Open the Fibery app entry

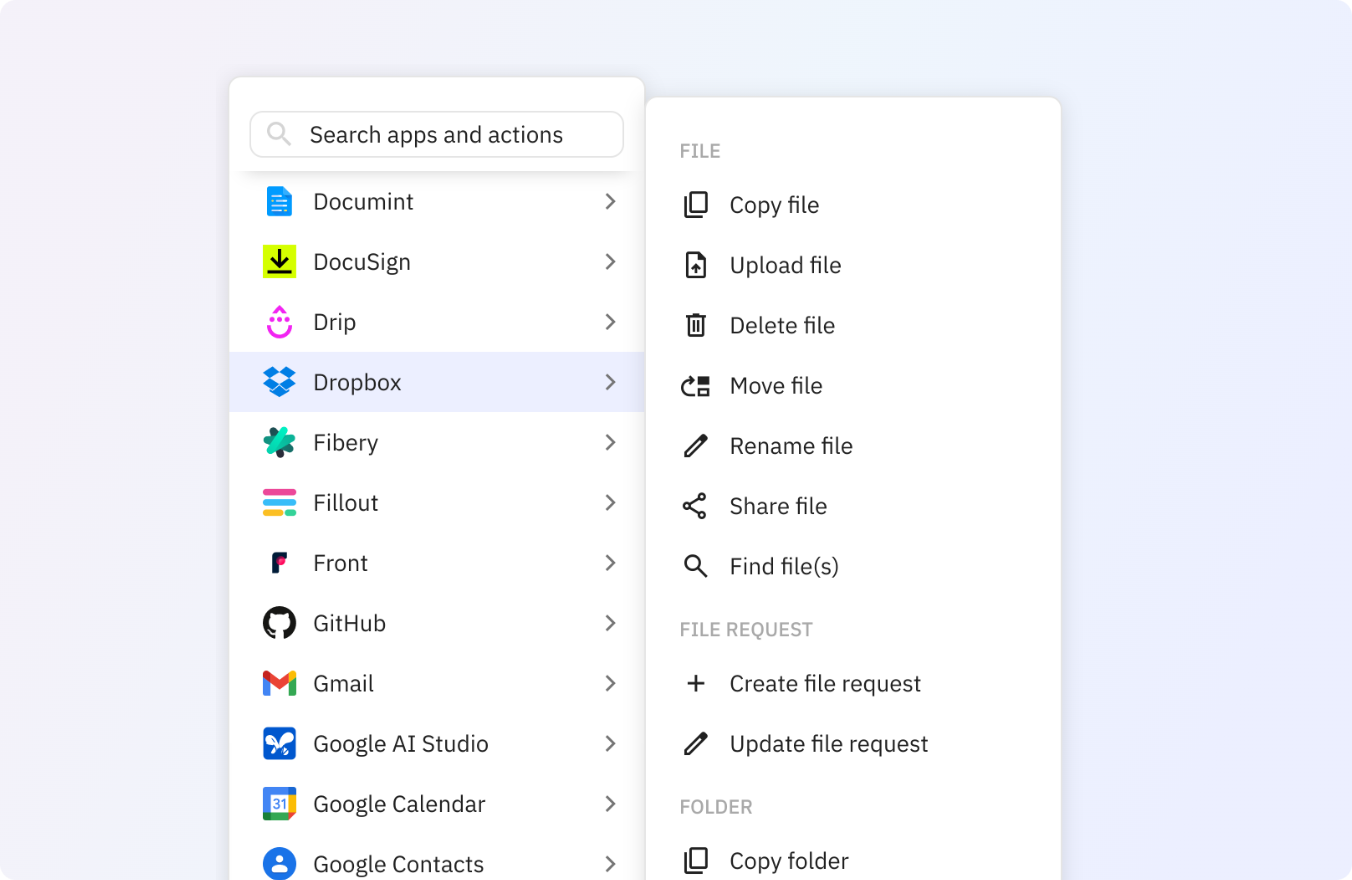tap(437, 442)
